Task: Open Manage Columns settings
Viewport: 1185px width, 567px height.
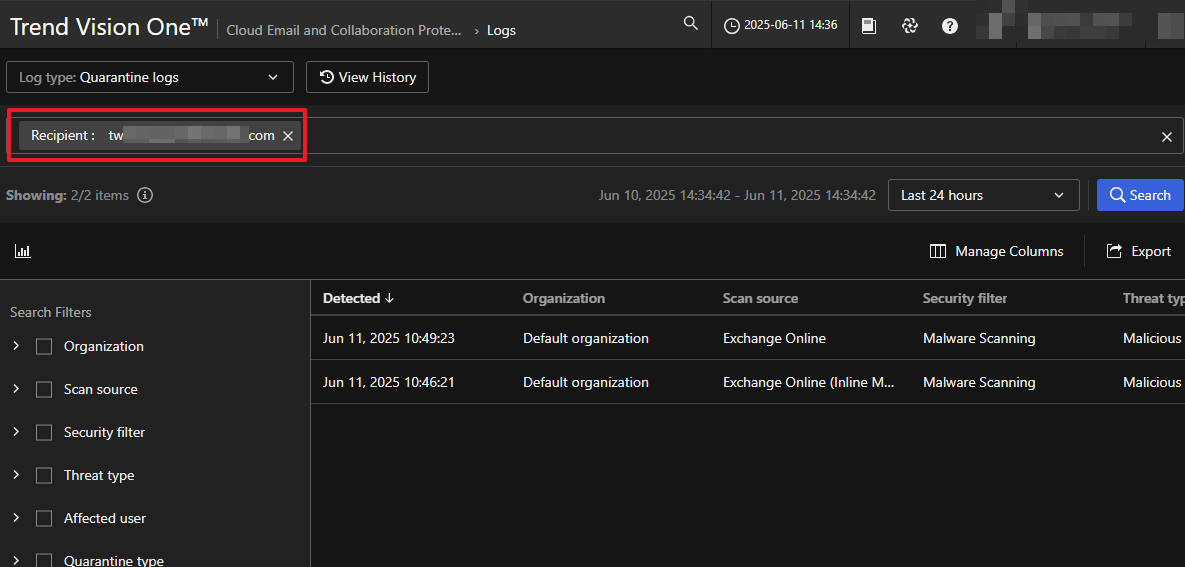Action: (997, 251)
